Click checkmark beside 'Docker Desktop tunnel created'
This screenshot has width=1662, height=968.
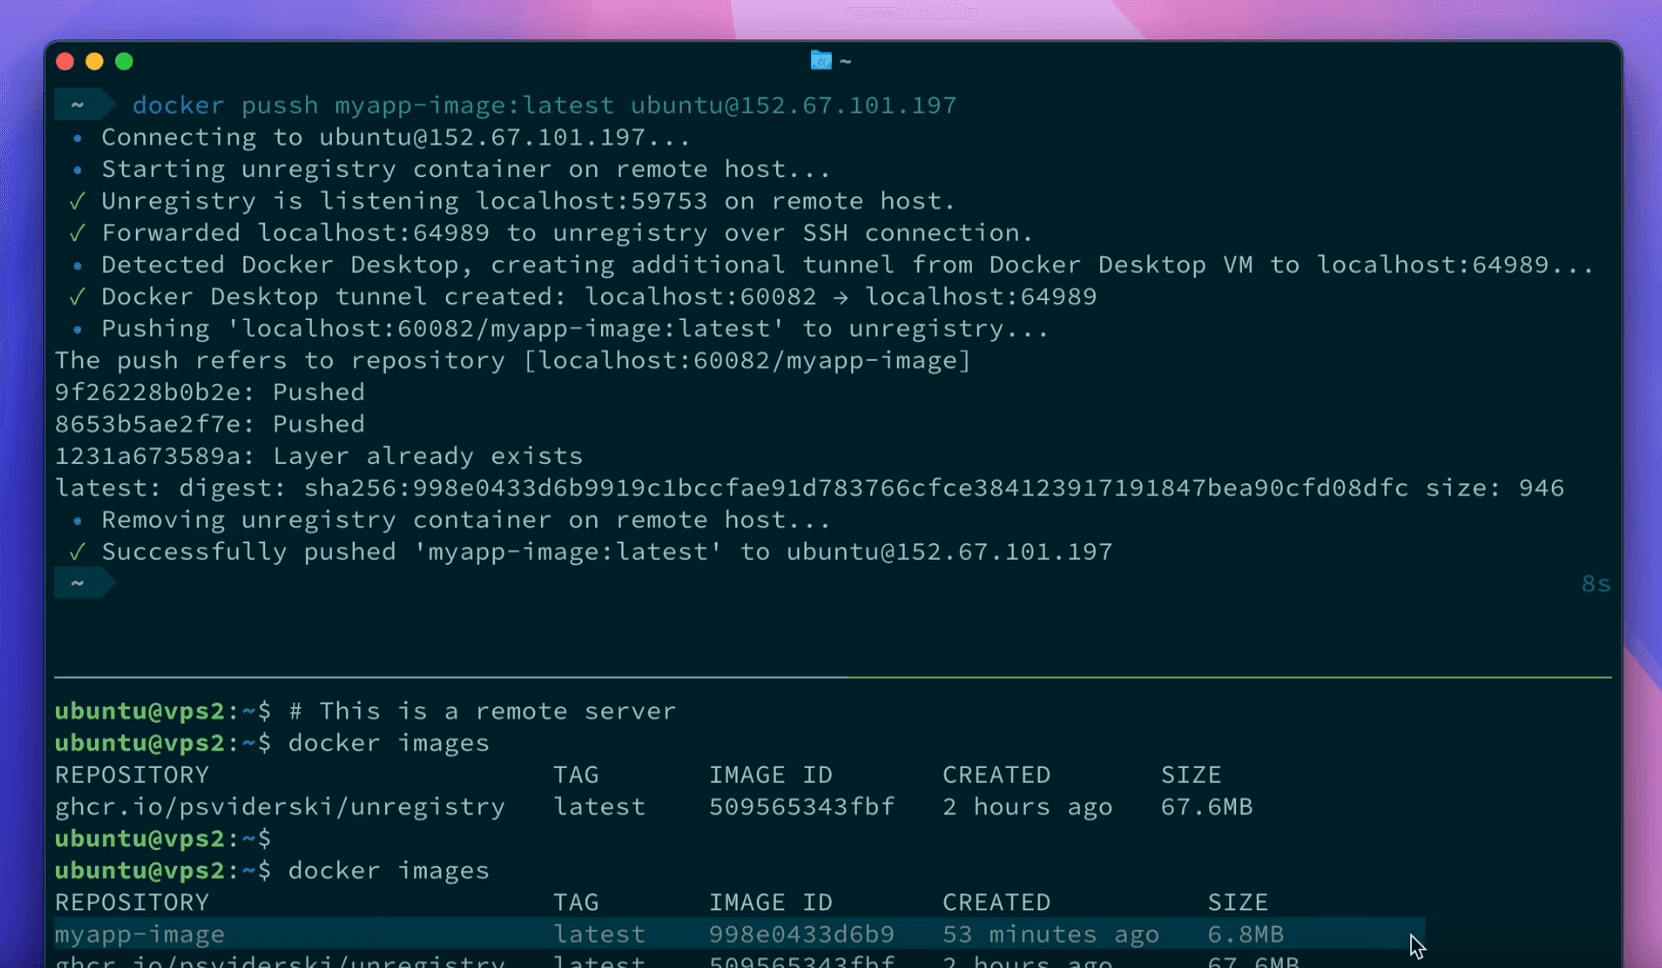pos(77,297)
